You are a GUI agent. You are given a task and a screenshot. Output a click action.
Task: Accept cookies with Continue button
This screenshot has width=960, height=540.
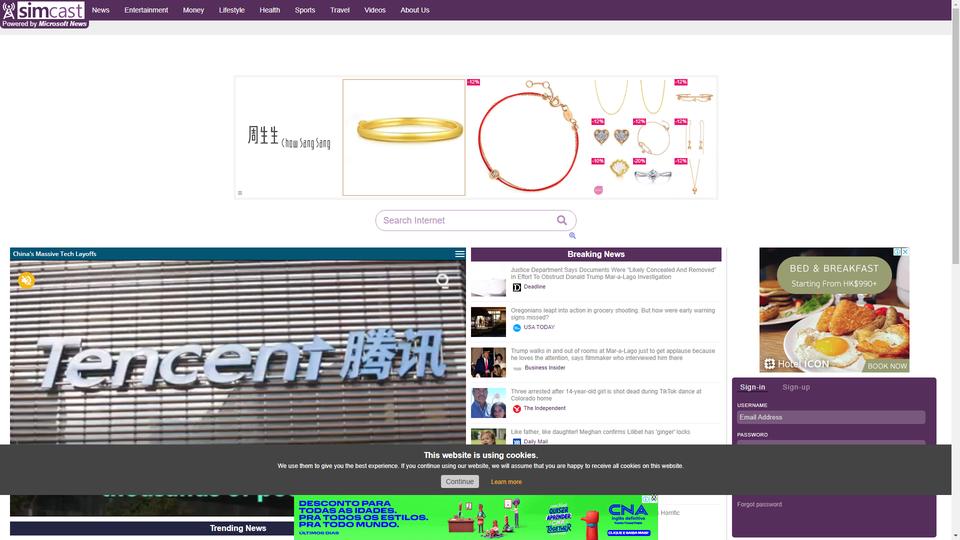(x=460, y=482)
